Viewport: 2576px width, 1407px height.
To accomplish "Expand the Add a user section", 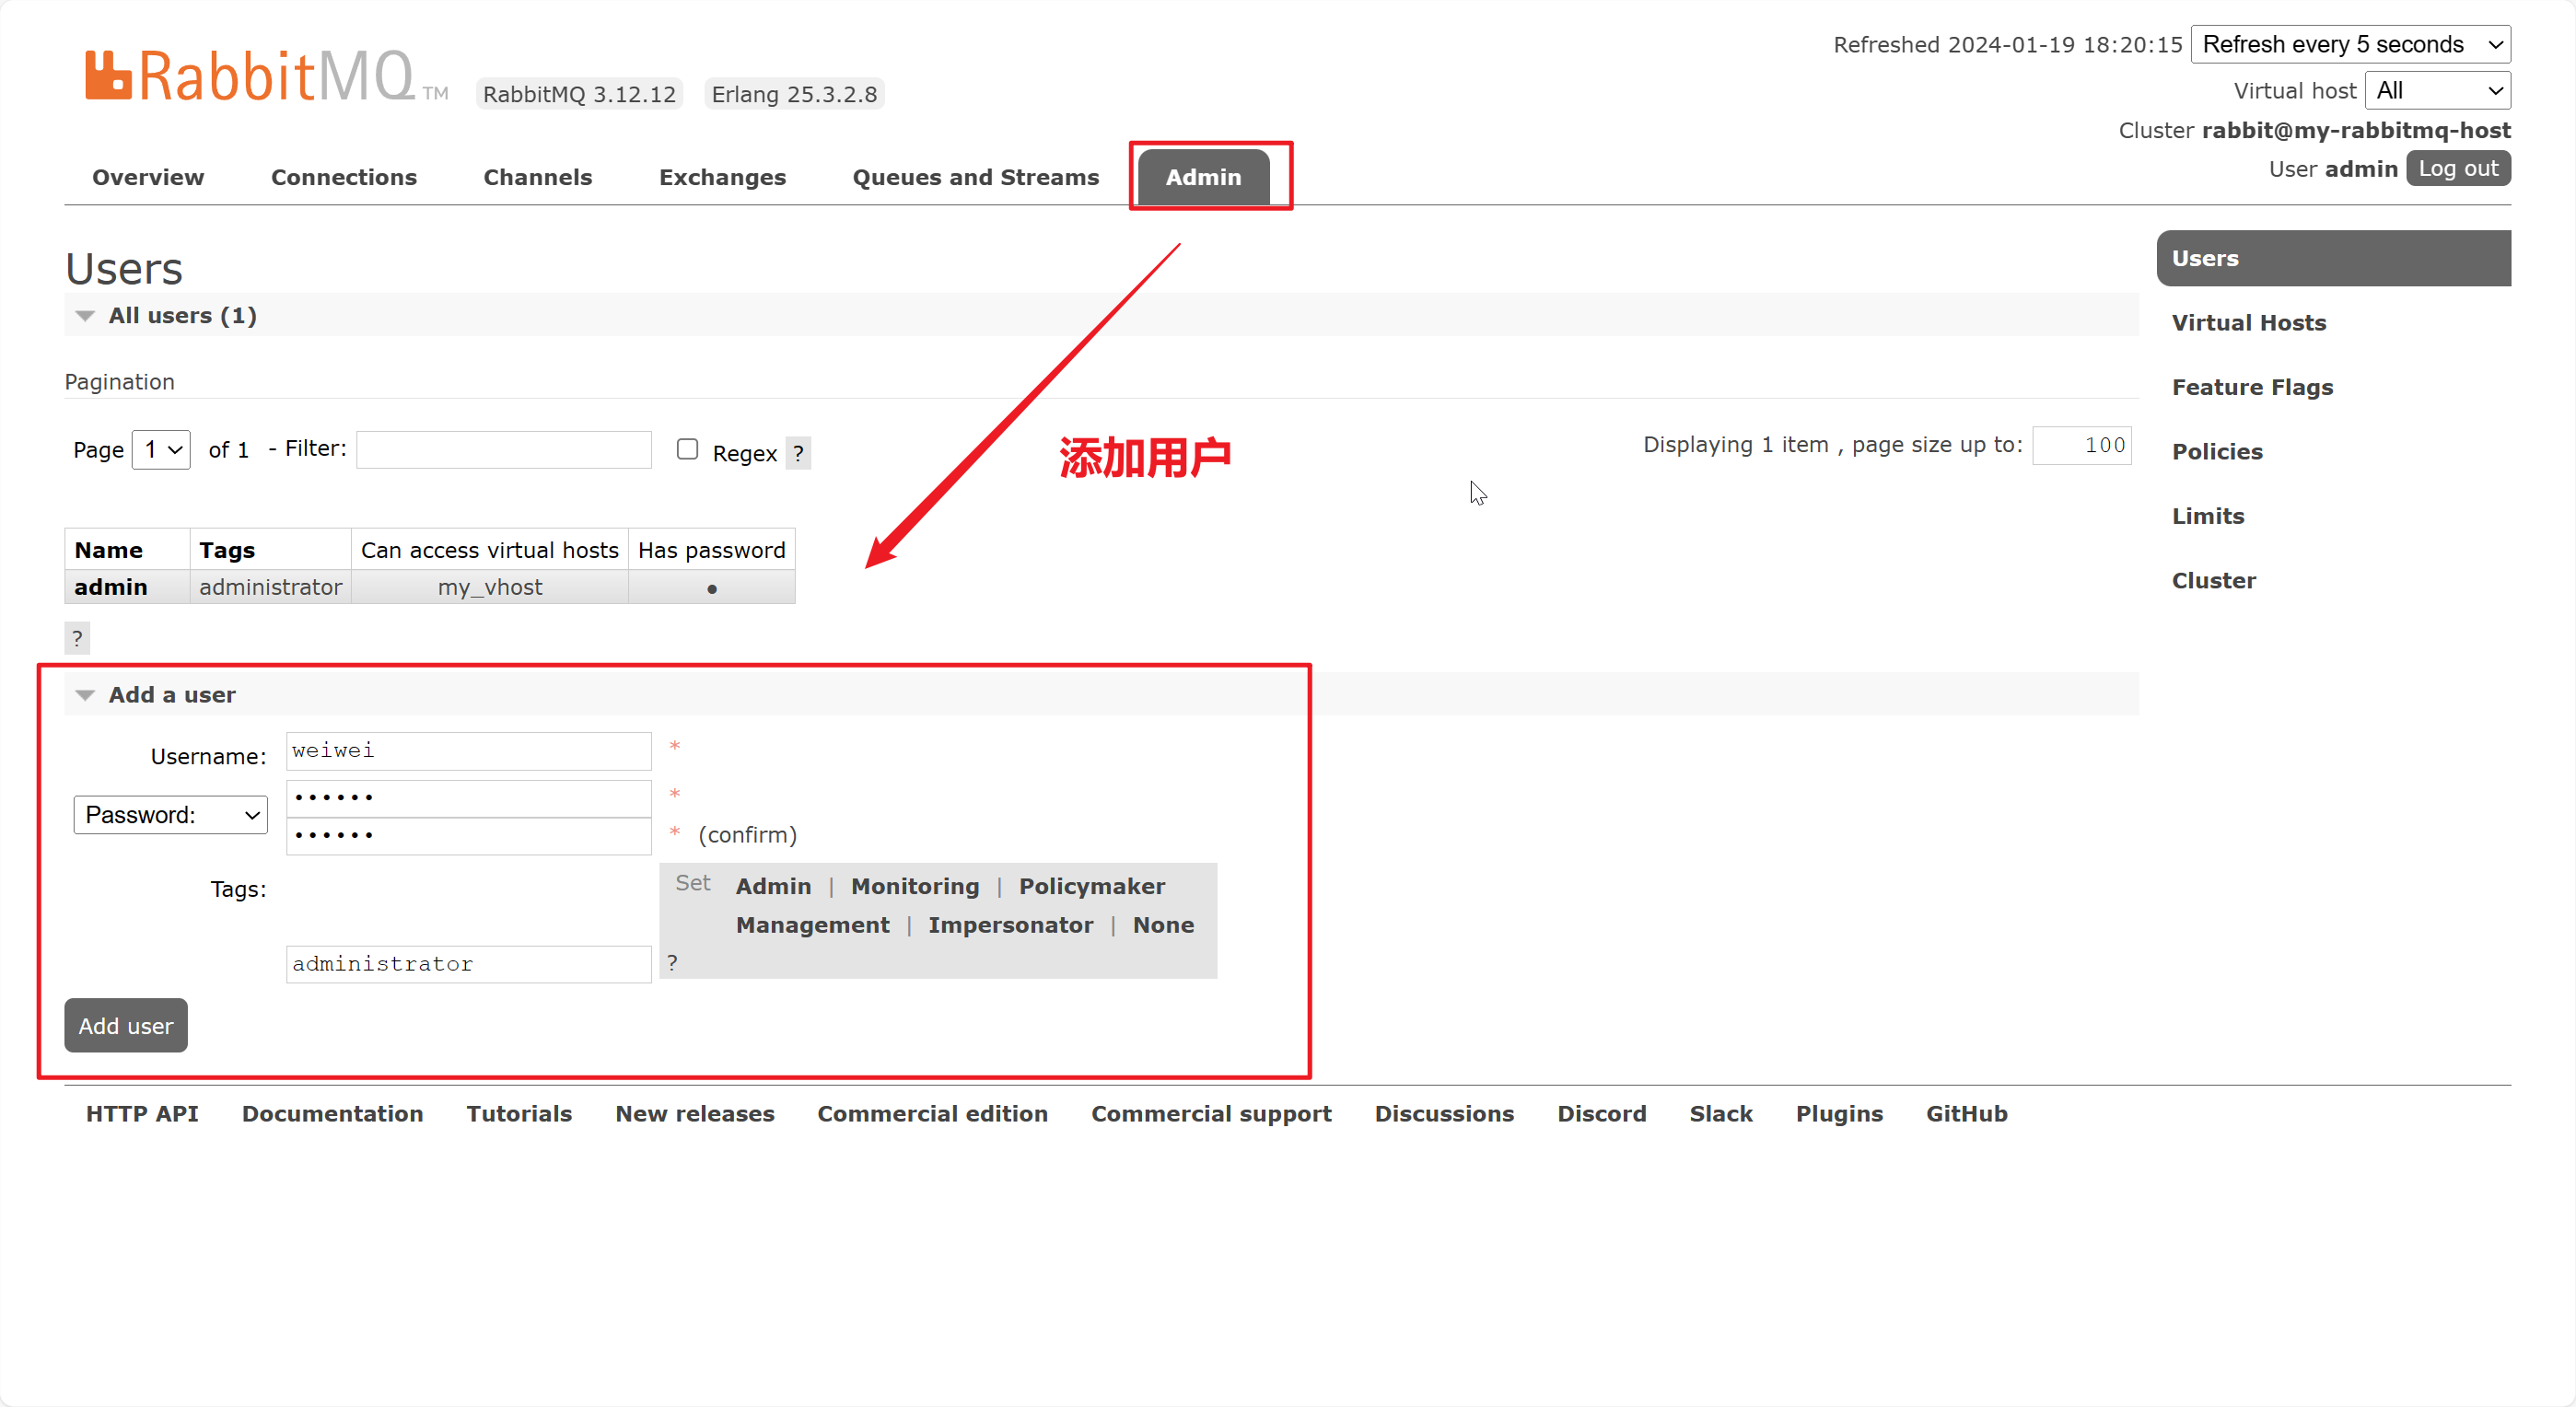I will [x=85, y=695].
